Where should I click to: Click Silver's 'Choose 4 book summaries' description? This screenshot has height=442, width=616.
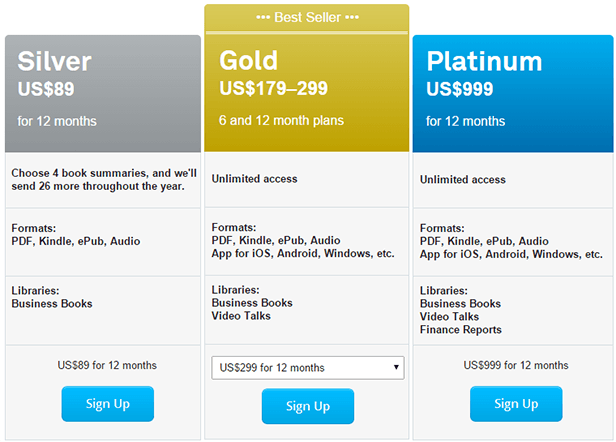coord(104,180)
